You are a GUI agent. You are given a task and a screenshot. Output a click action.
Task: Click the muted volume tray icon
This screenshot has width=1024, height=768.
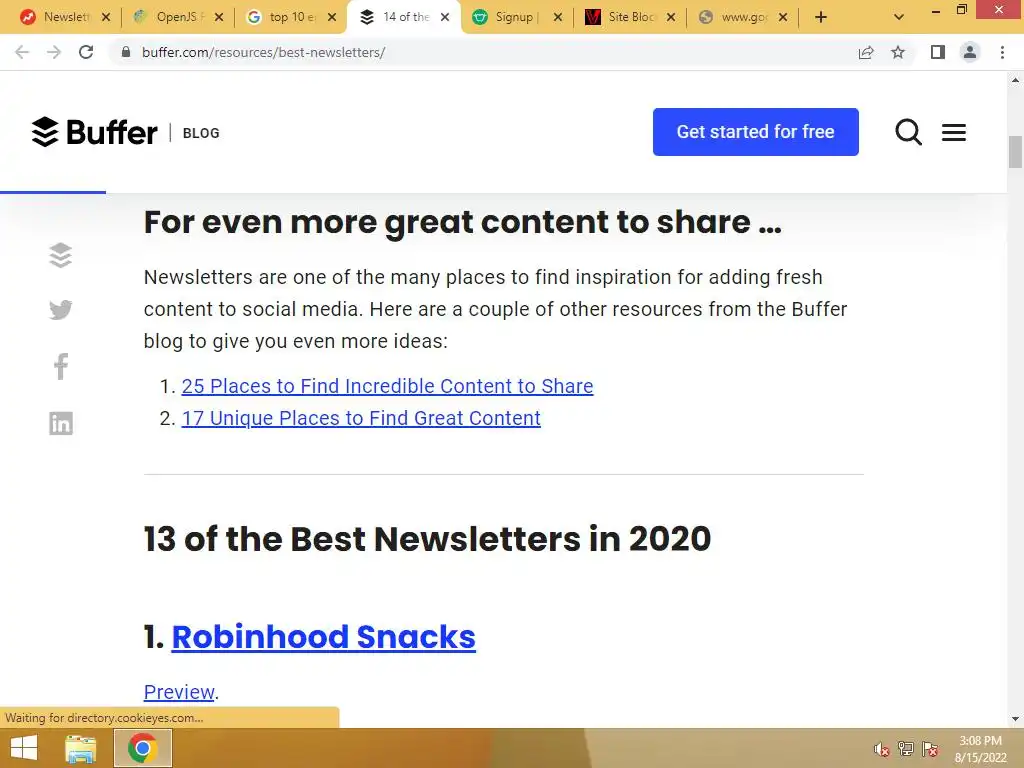(x=882, y=749)
